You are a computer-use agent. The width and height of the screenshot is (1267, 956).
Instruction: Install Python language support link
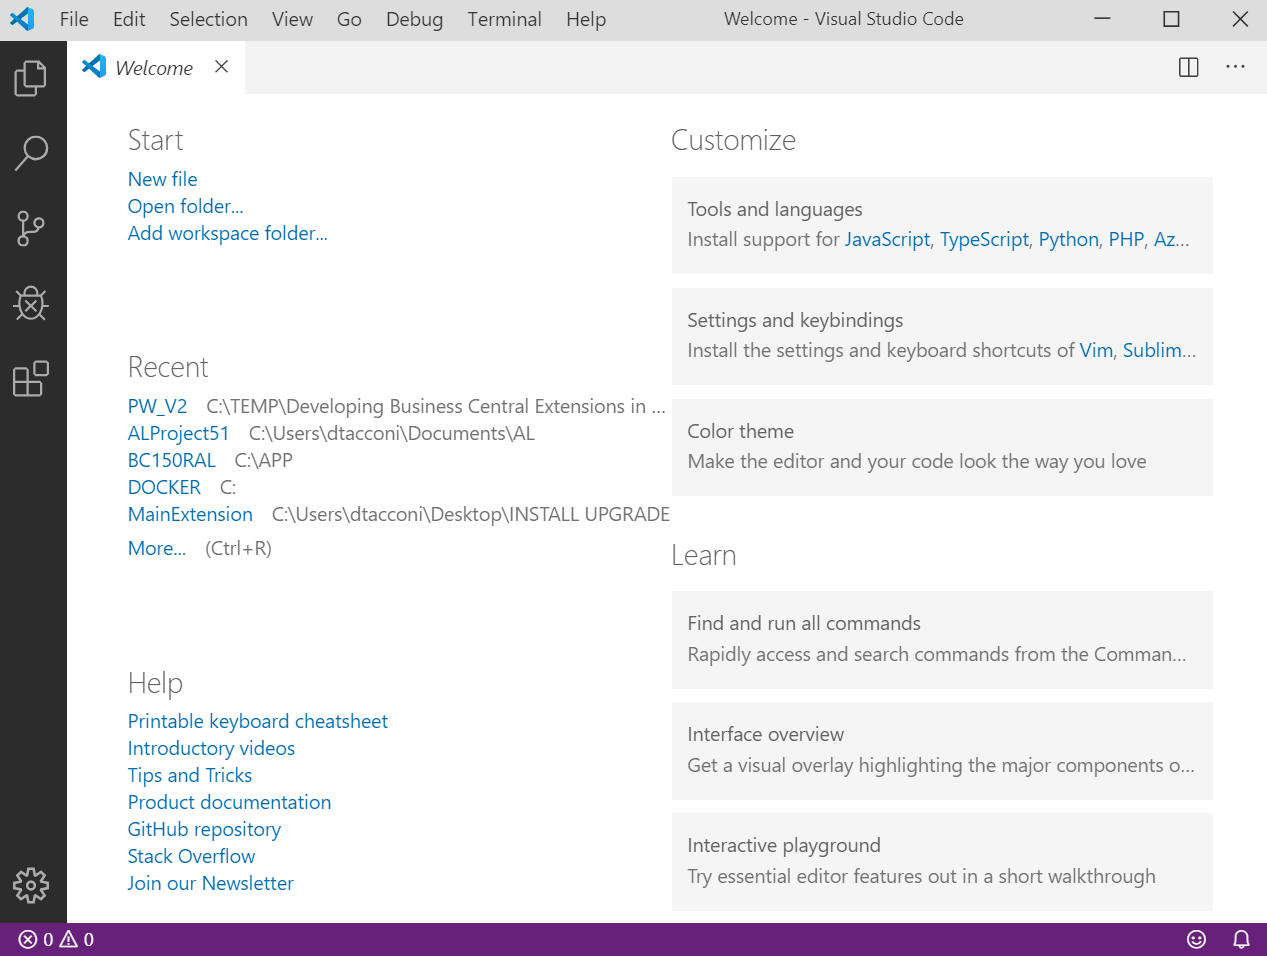point(1068,239)
